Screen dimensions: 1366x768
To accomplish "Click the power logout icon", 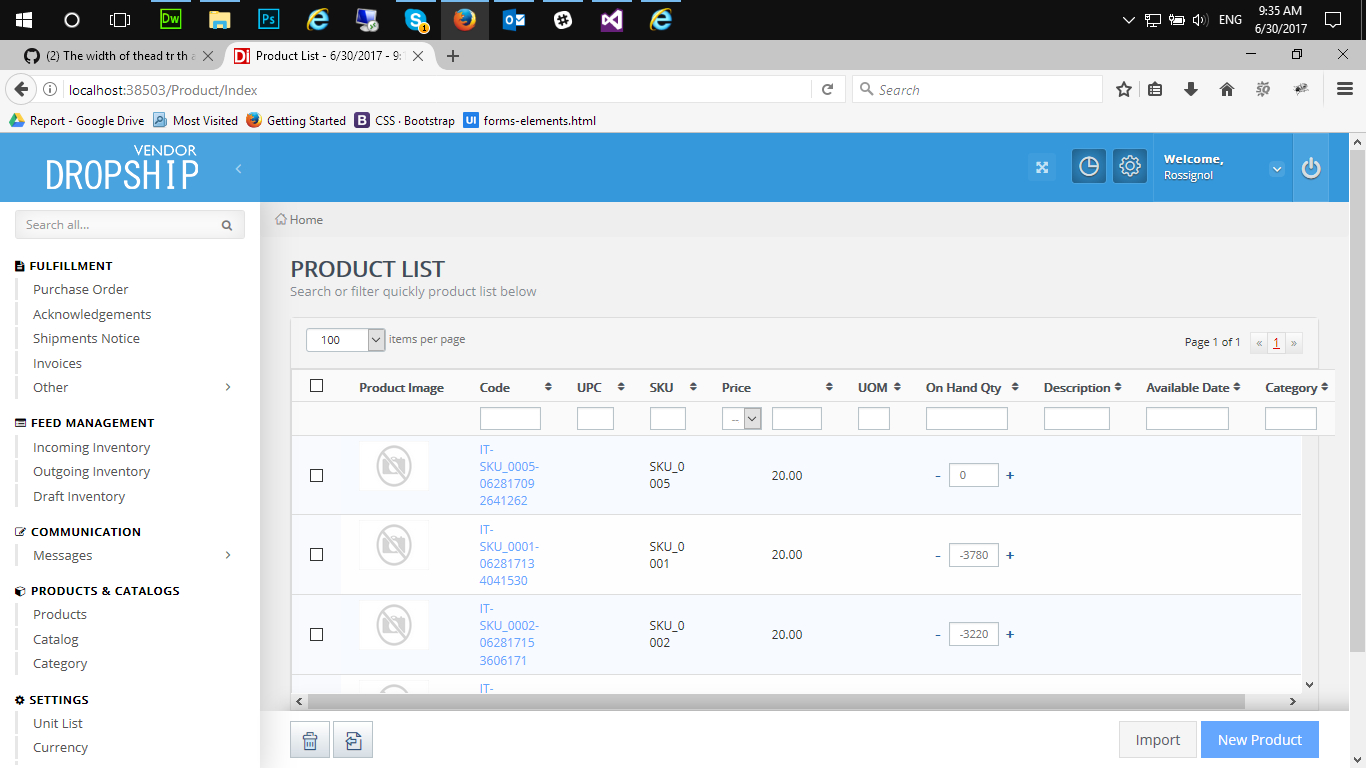I will click(1311, 168).
